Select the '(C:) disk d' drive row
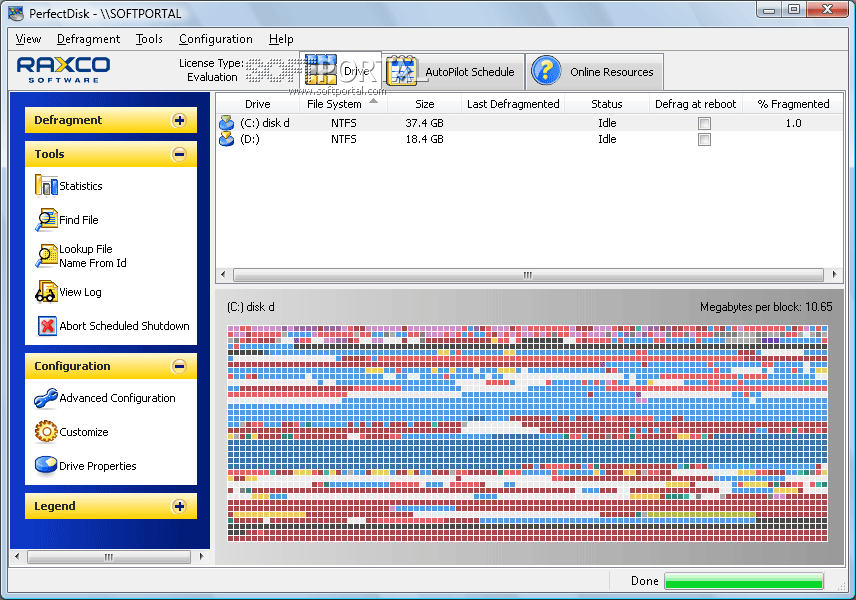 (x=530, y=123)
